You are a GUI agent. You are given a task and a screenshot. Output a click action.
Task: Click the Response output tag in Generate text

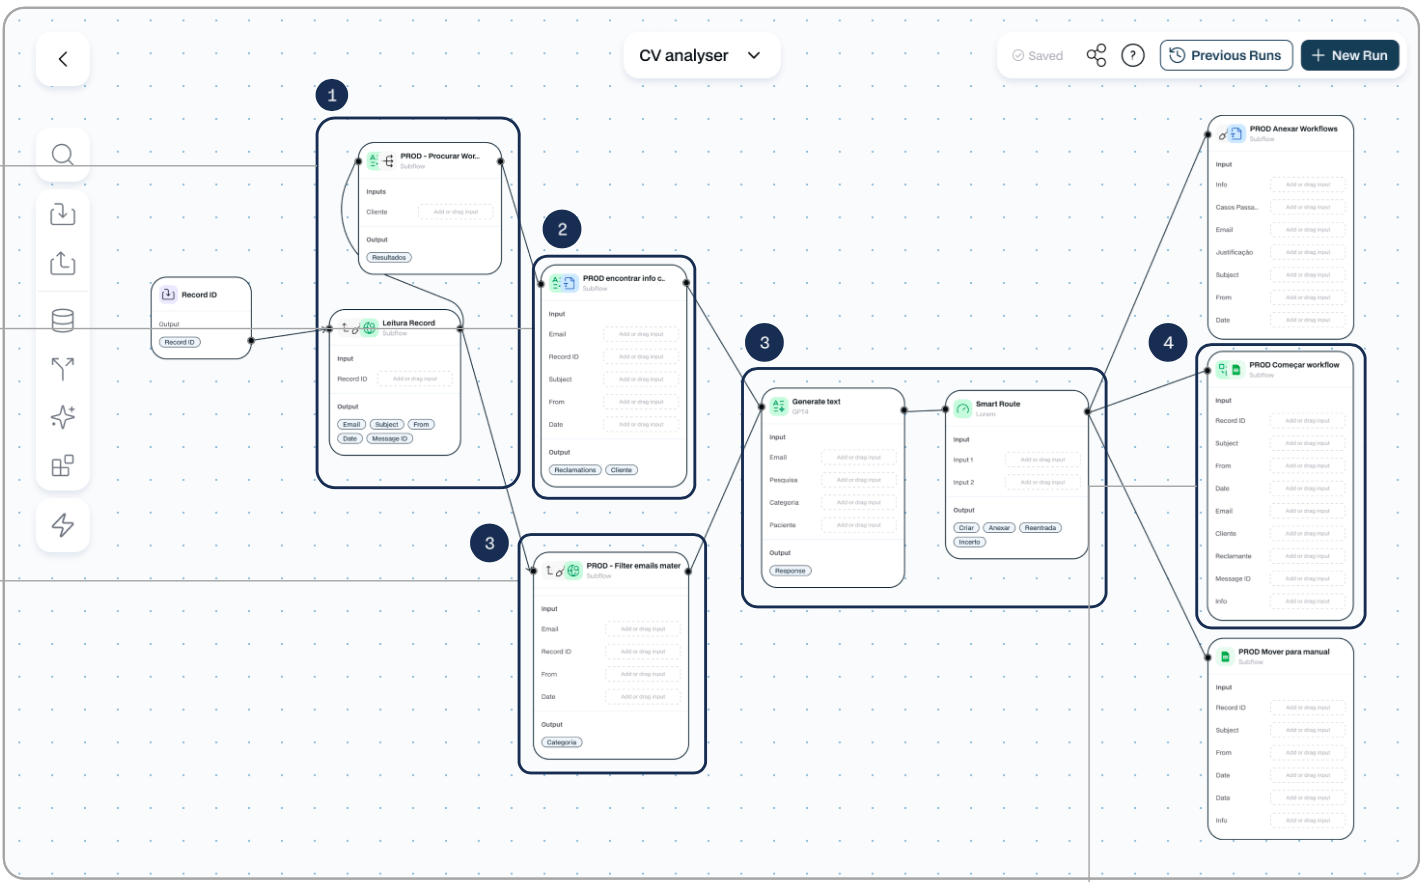pos(790,571)
